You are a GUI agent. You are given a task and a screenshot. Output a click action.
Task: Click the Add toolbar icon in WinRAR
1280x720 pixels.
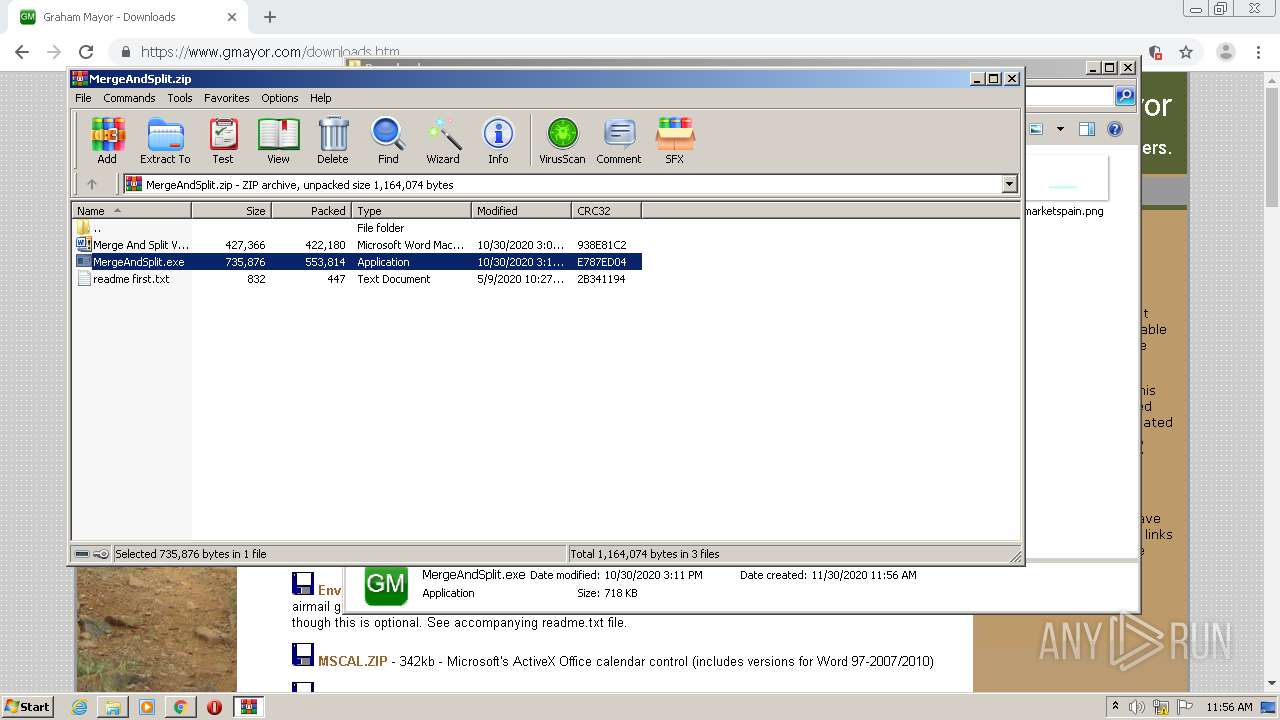[x=107, y=140]
